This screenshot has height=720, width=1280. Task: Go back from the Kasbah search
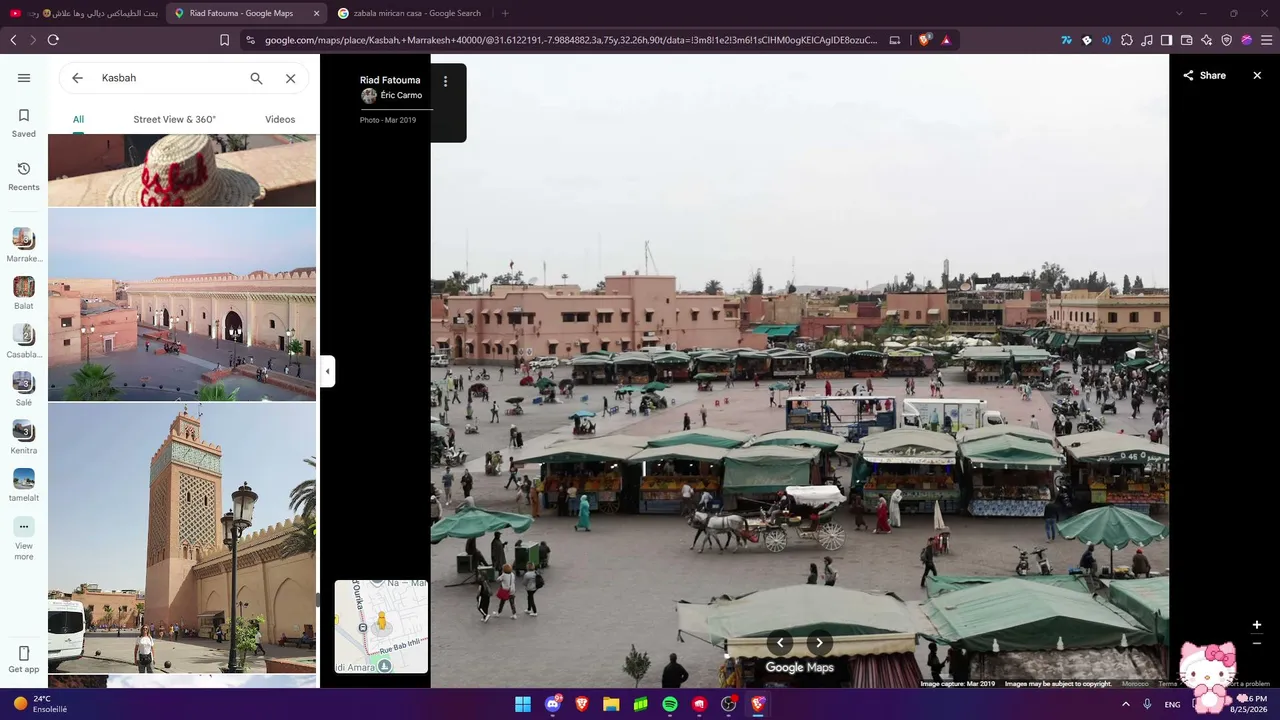(77, 78)
